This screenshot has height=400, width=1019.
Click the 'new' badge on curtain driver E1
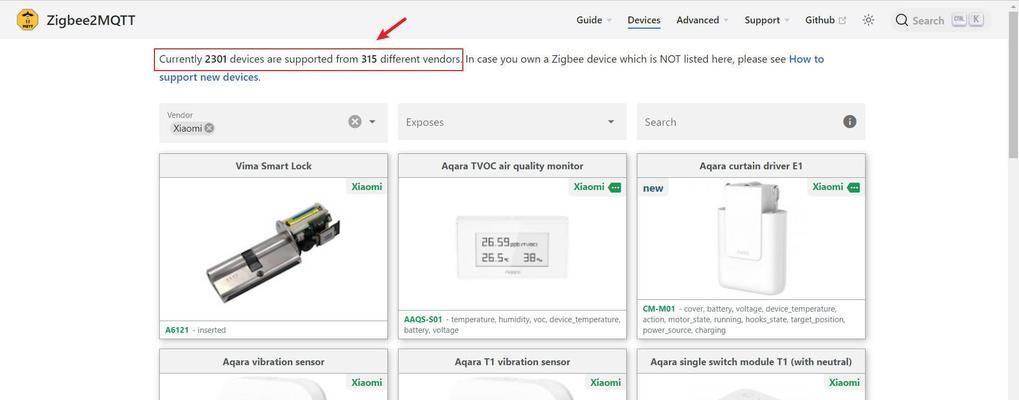(653, 188)
